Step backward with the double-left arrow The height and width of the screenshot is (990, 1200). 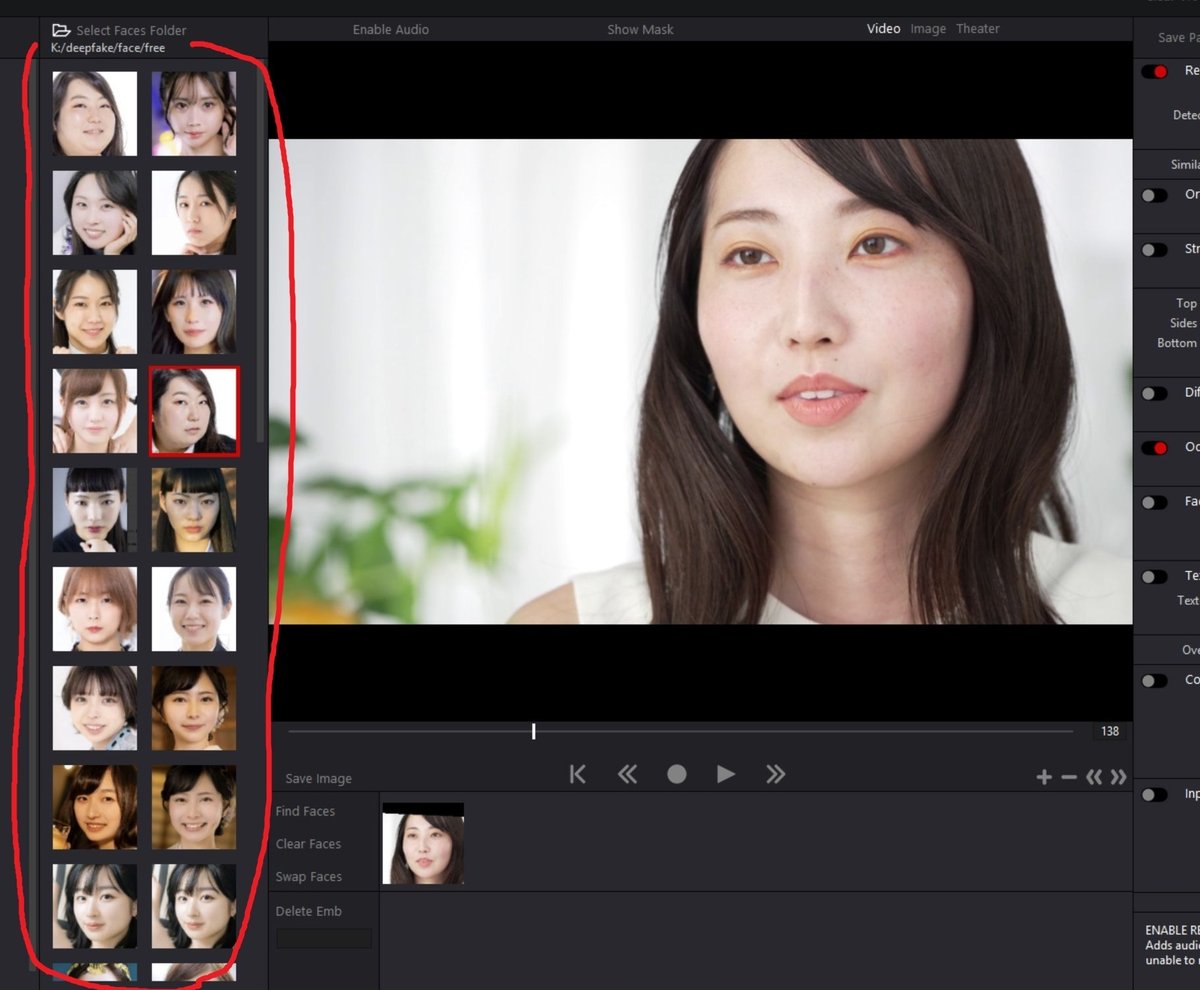(x=627, y=774)
